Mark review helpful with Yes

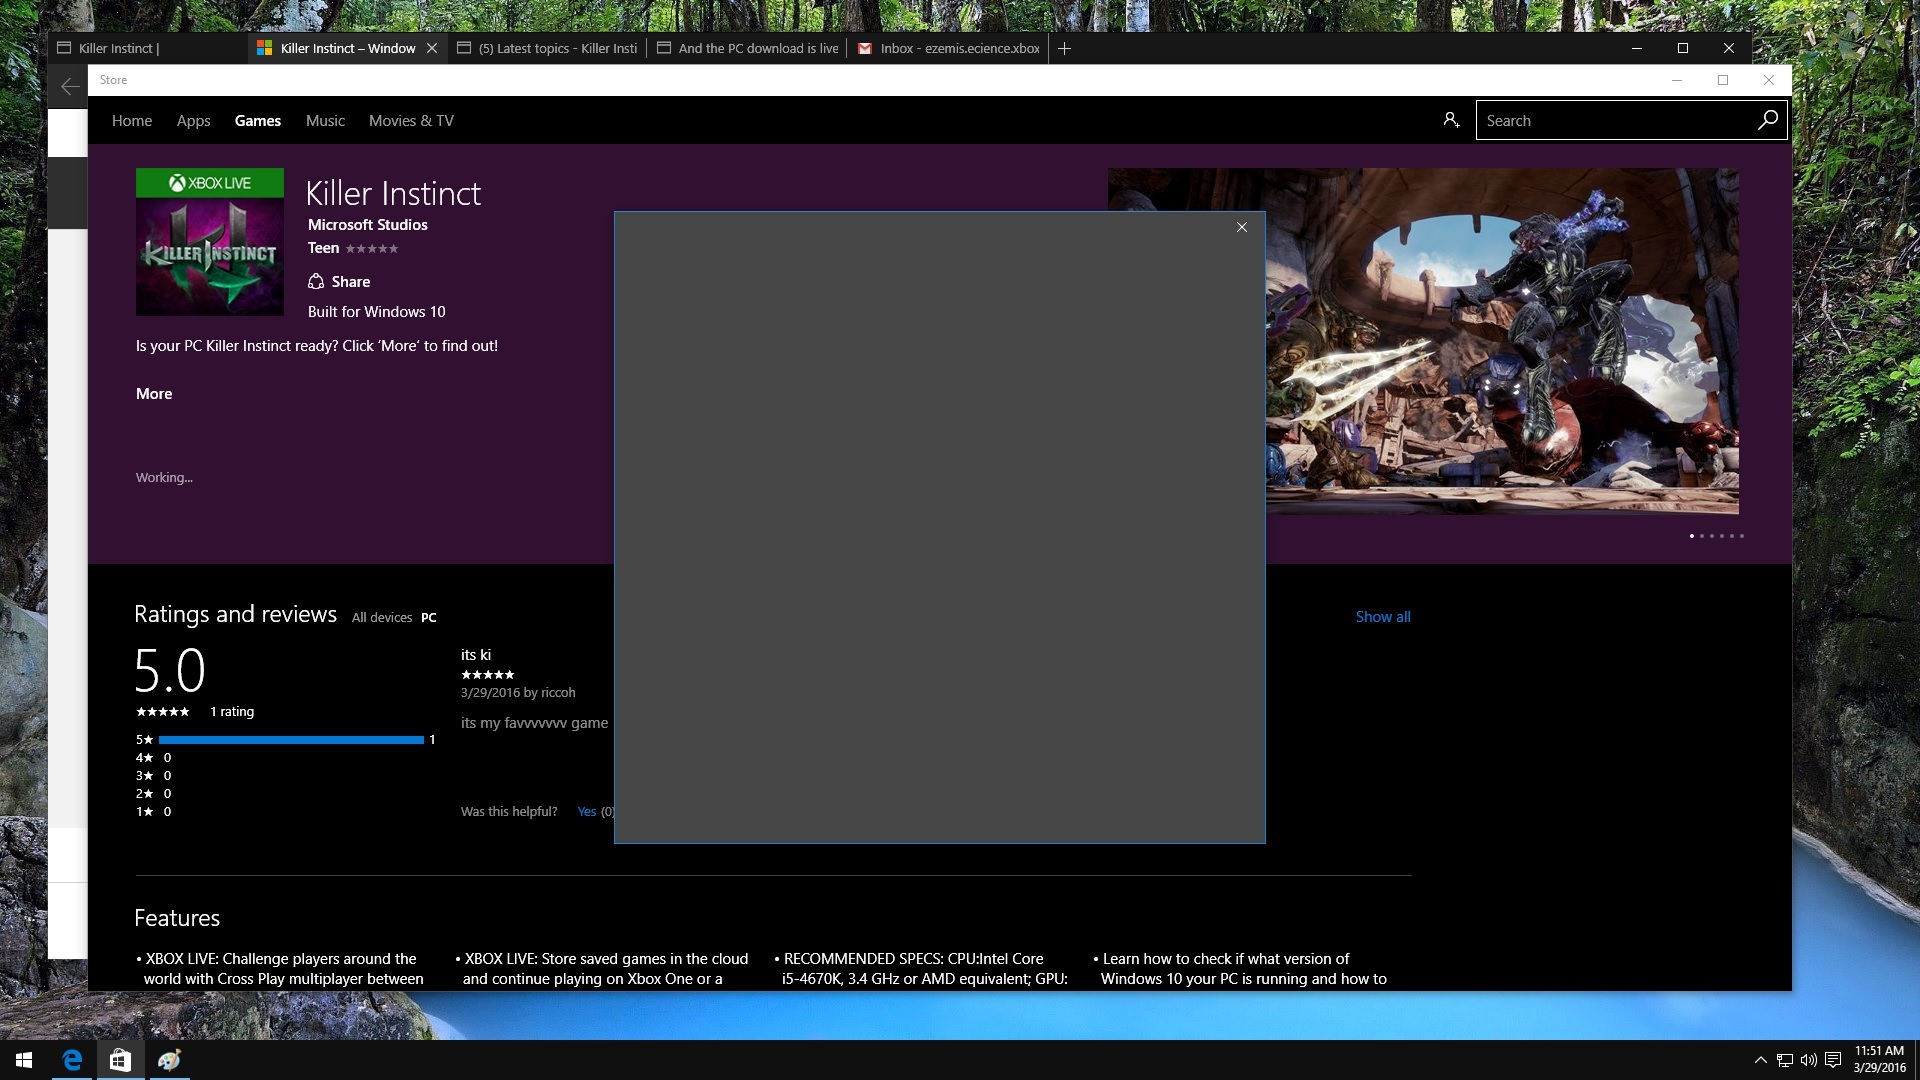pyautogui.click(x=586, y=811)
